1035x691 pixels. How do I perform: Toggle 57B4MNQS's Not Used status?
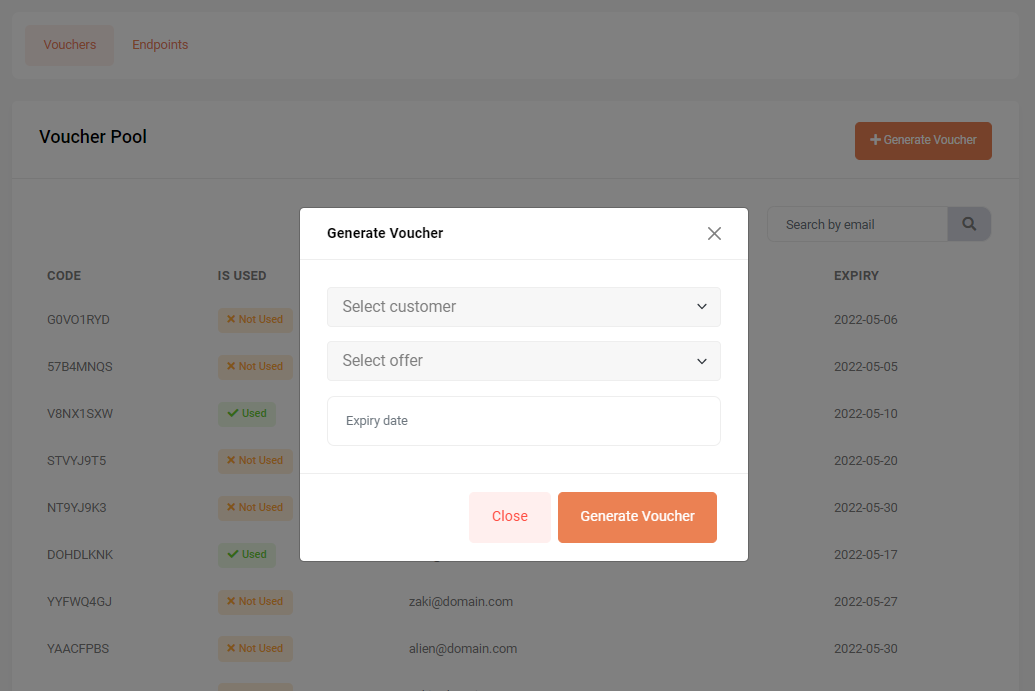(255, 367)
